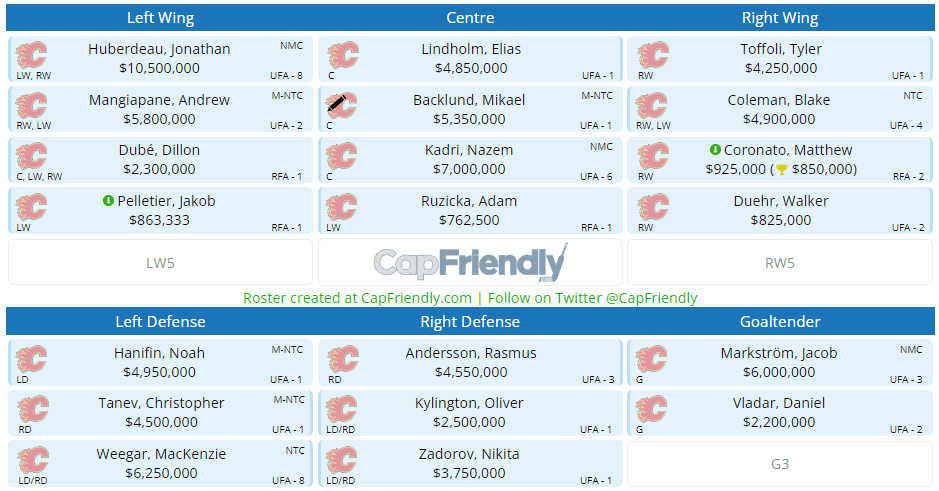Viewport: 939px width, 491px height.
Task: Click the green icon beside Coronato, Matthew
Action: pos(715,150)
